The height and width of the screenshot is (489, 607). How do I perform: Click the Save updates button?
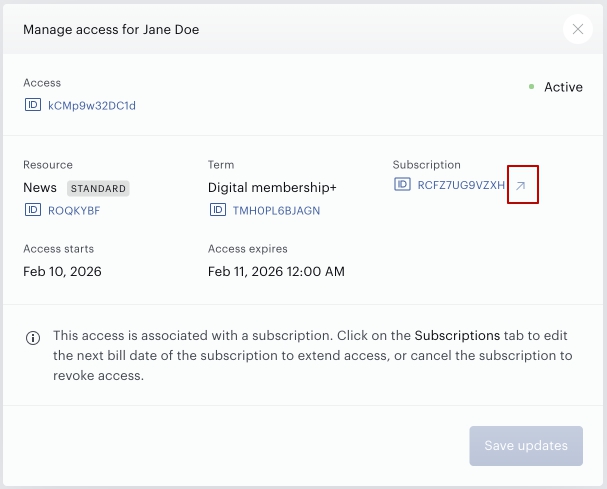tap(526, 446)
